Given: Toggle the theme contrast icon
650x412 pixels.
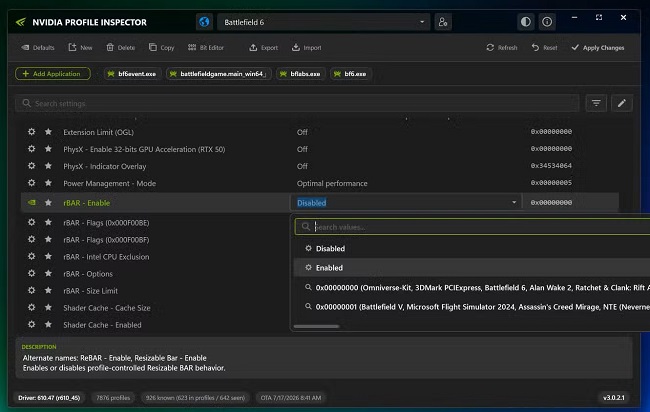Looking at the screenshot, I should (x=525, y=22).
